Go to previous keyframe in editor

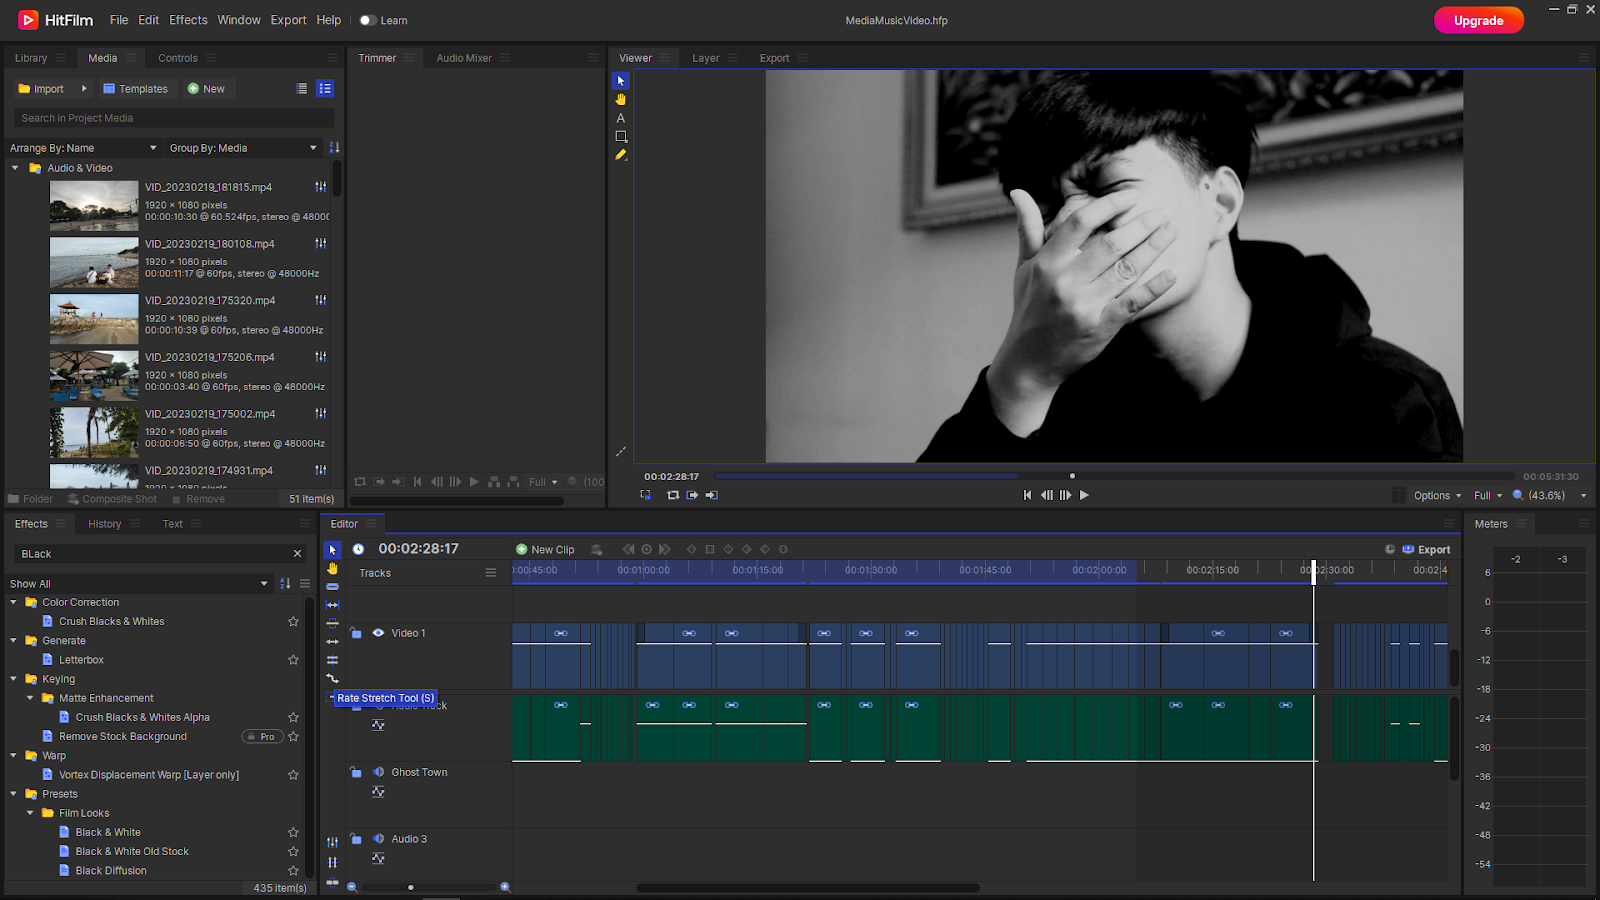[628, 549]
